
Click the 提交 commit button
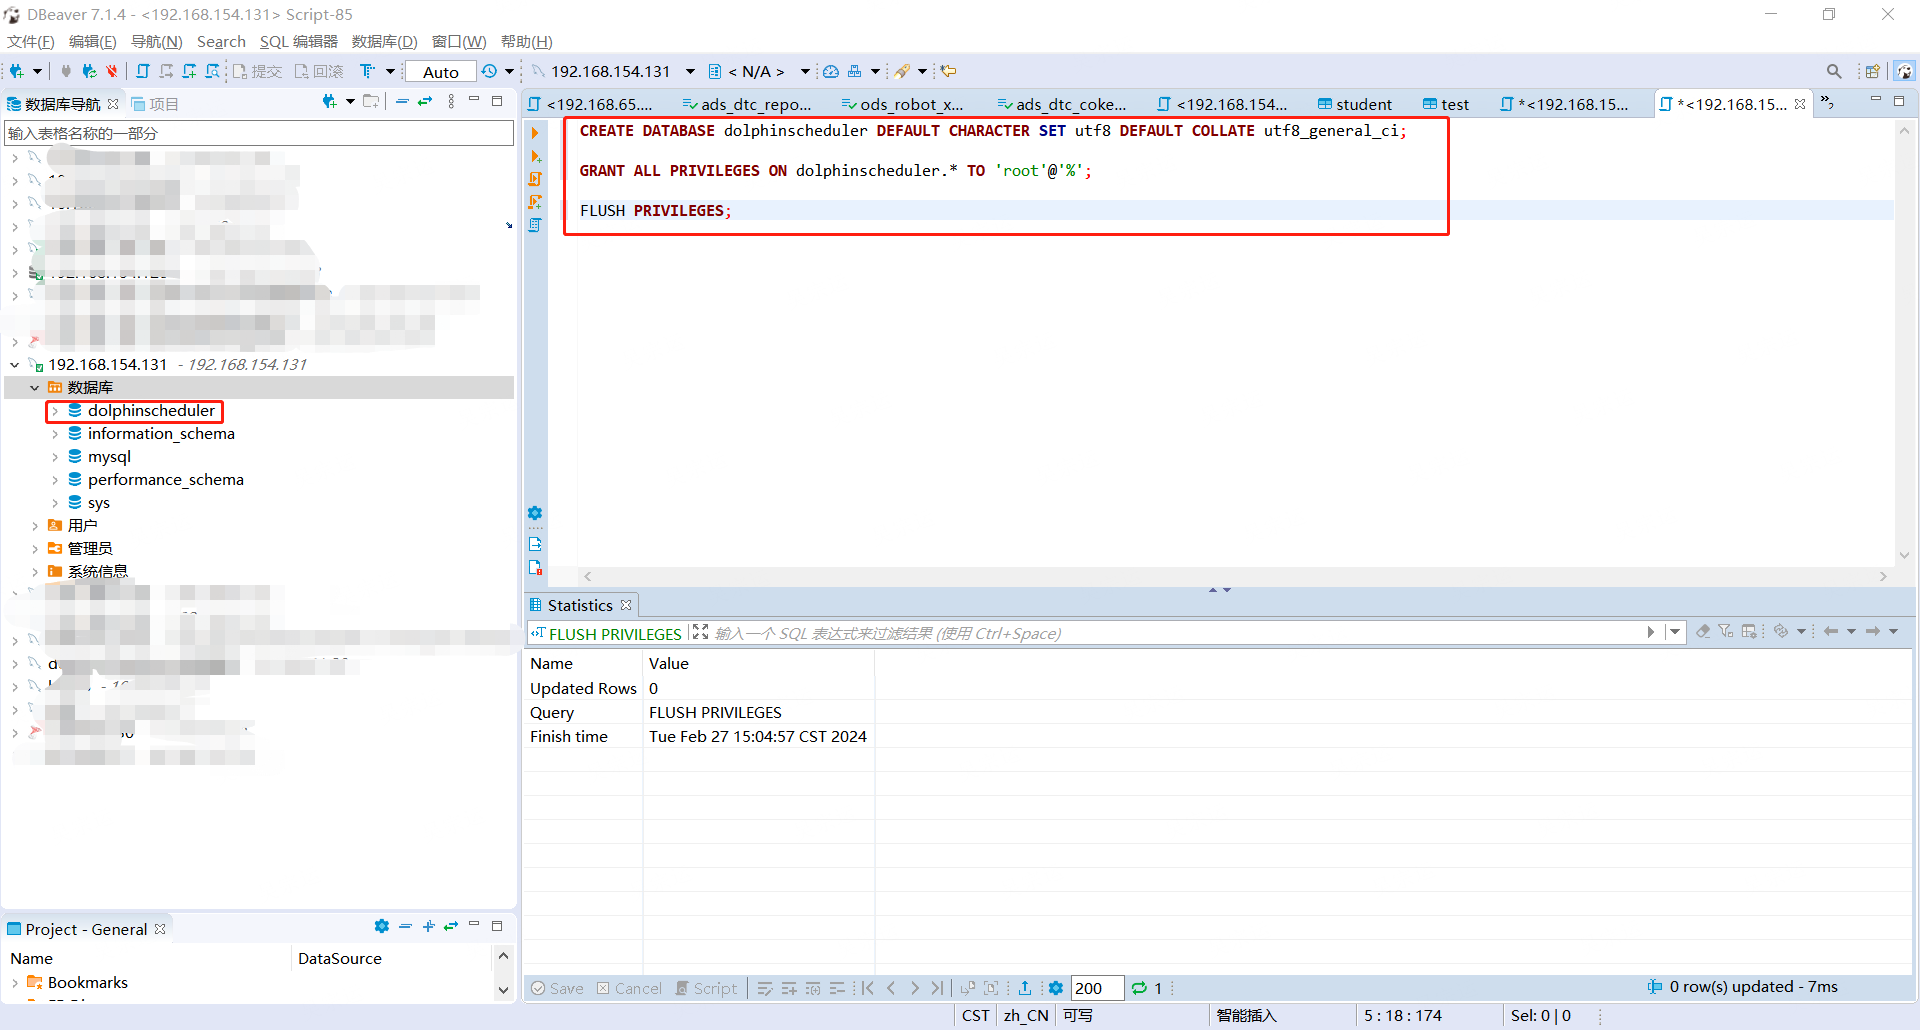pyautogui.click(x=257, y=71)
